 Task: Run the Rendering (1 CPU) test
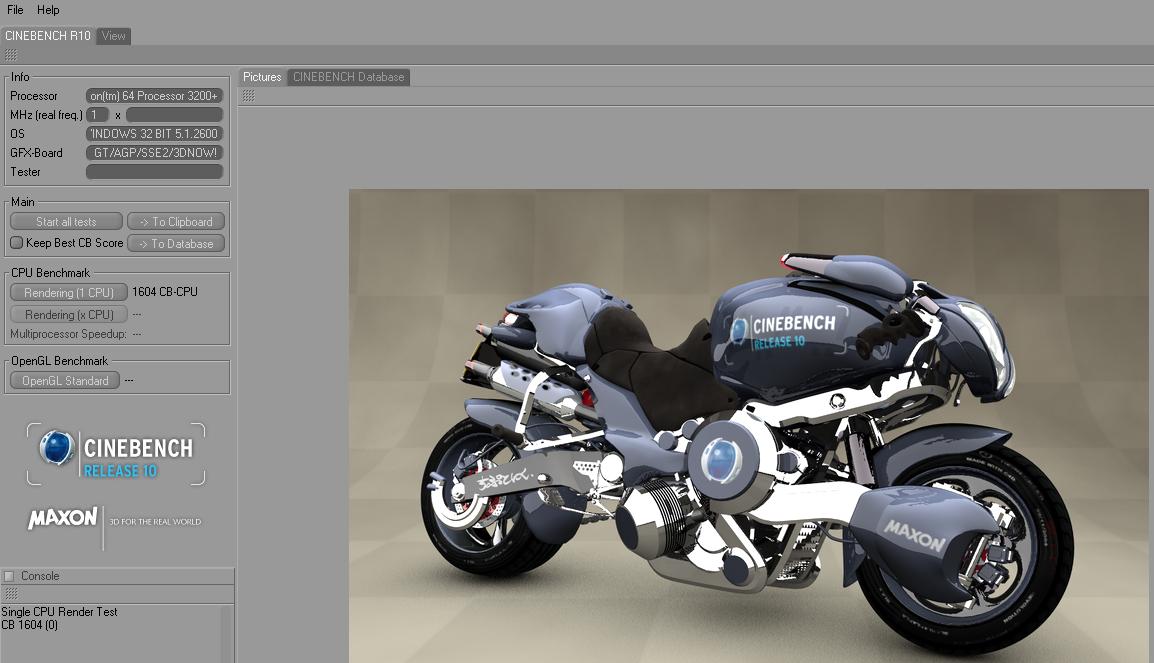tap(68, 293)
